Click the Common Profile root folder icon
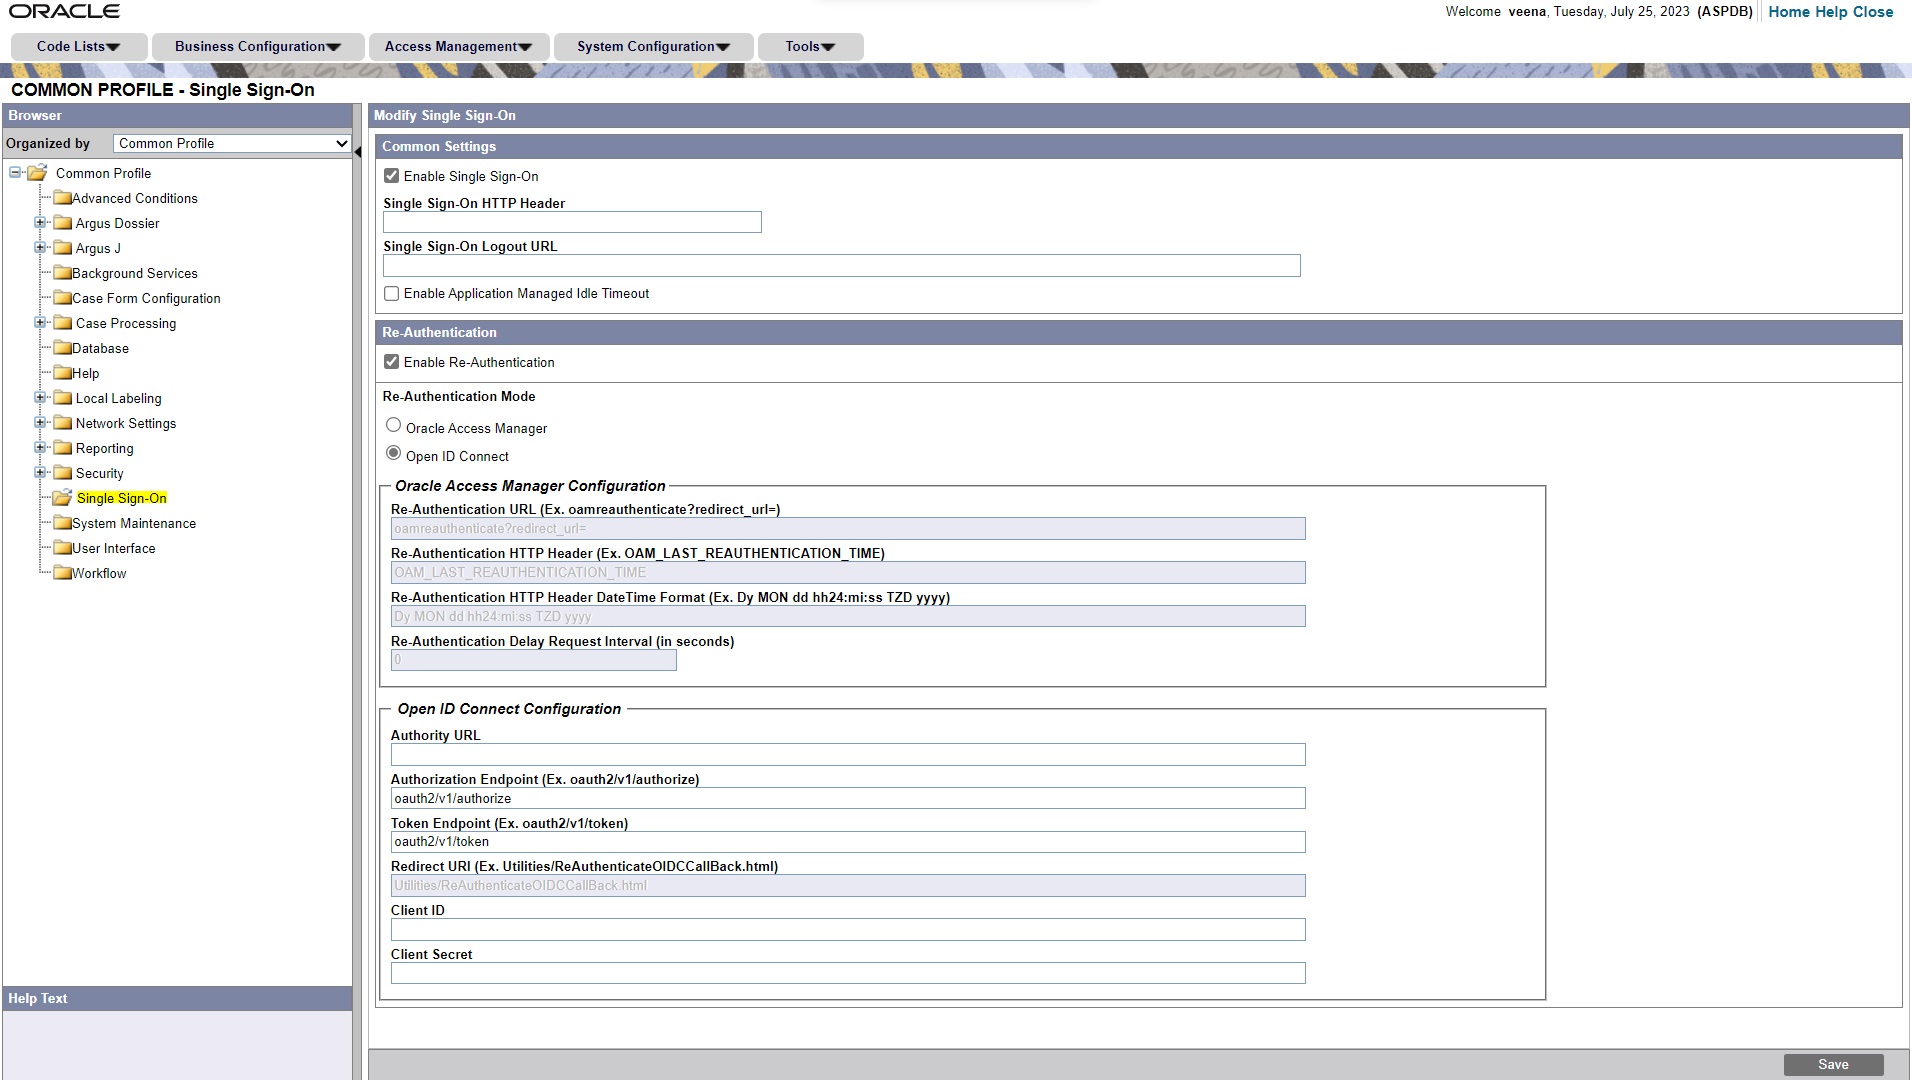 [x=37, y=172]
